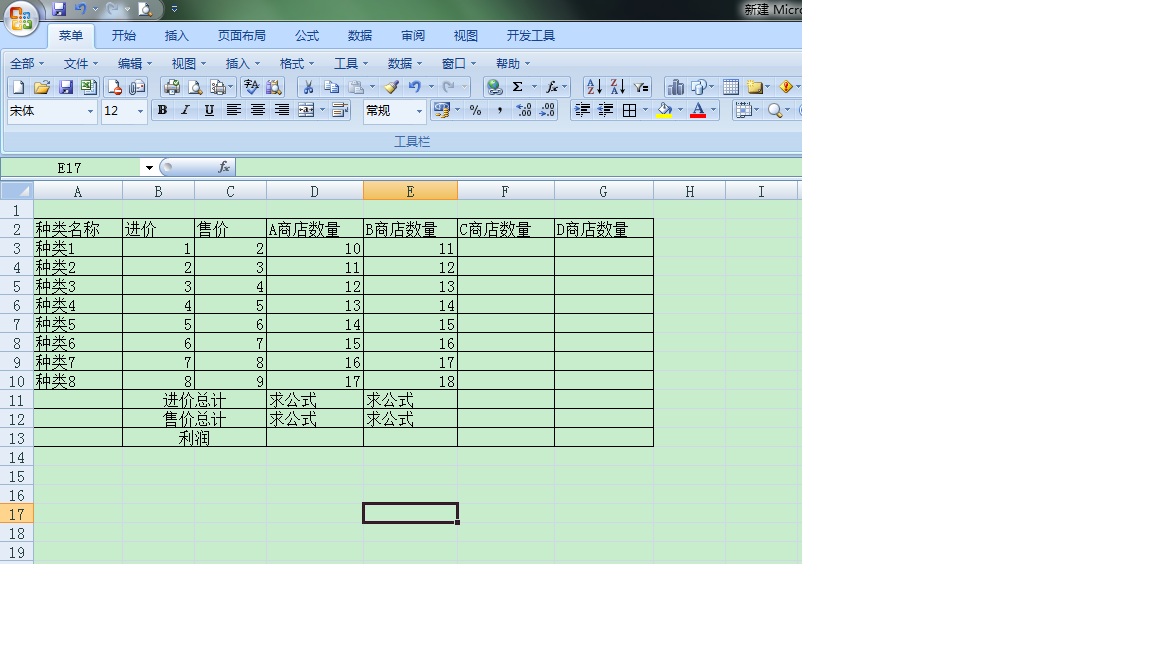Open a file with the folder icon

(x=42, y=87)
